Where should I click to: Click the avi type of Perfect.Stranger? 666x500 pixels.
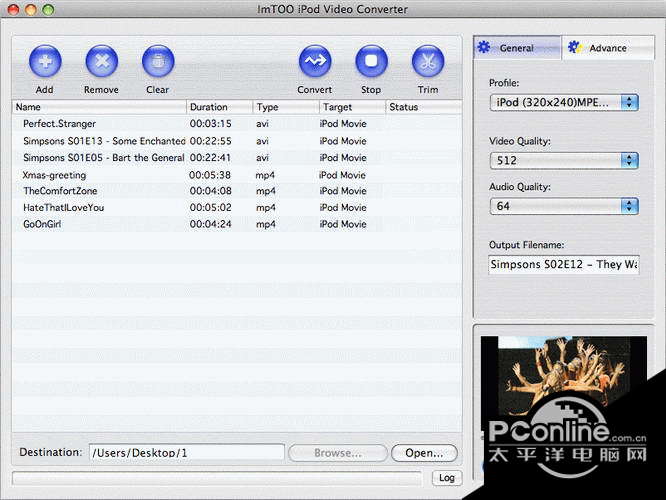click(262, 124)
